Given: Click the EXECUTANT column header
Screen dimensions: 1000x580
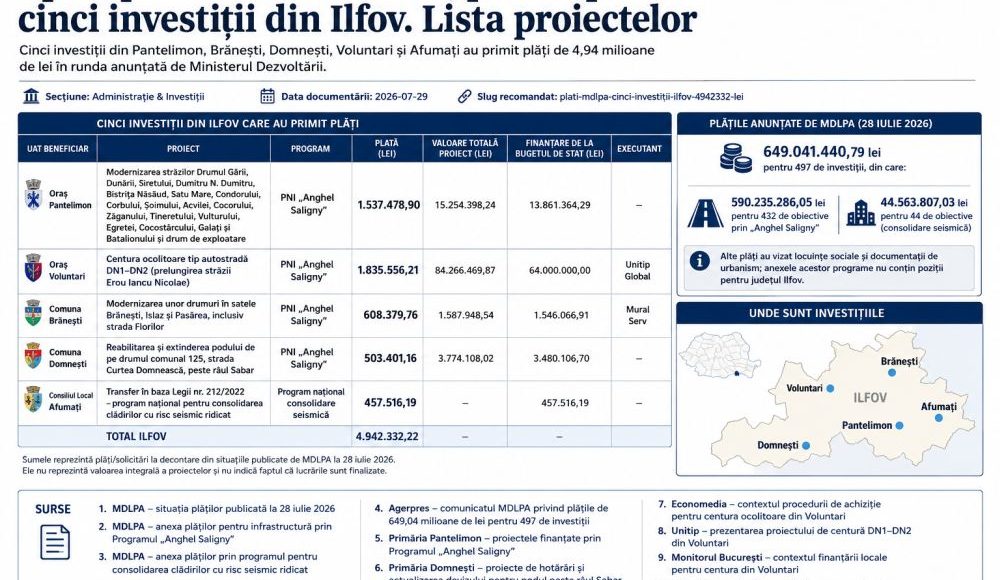Looking at the screenshot, I should tap(640, 149).
